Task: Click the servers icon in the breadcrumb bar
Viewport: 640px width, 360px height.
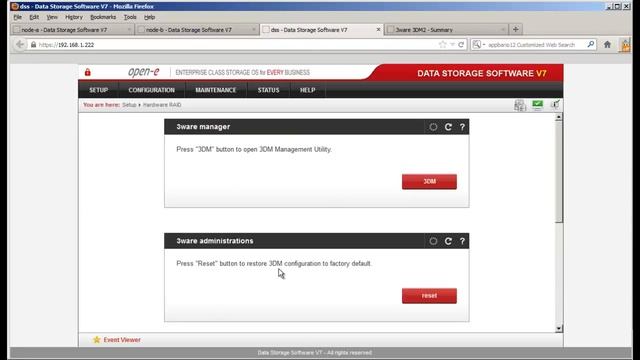Action: [520, 105]
